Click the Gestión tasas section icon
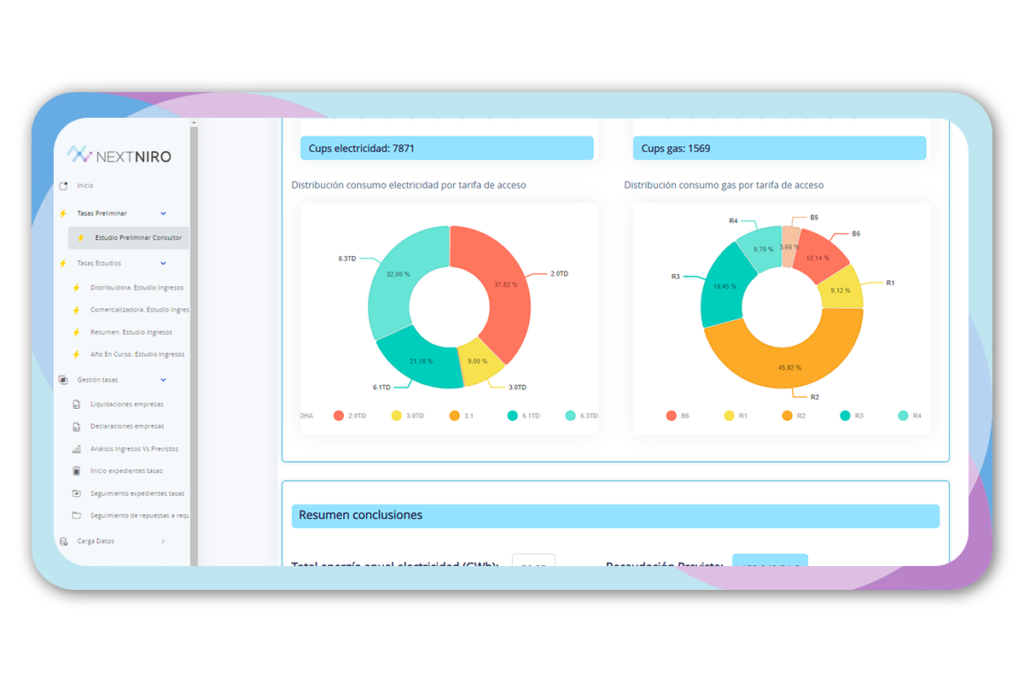This screenshot has width=1024, height=683. (x=63, y=380)
